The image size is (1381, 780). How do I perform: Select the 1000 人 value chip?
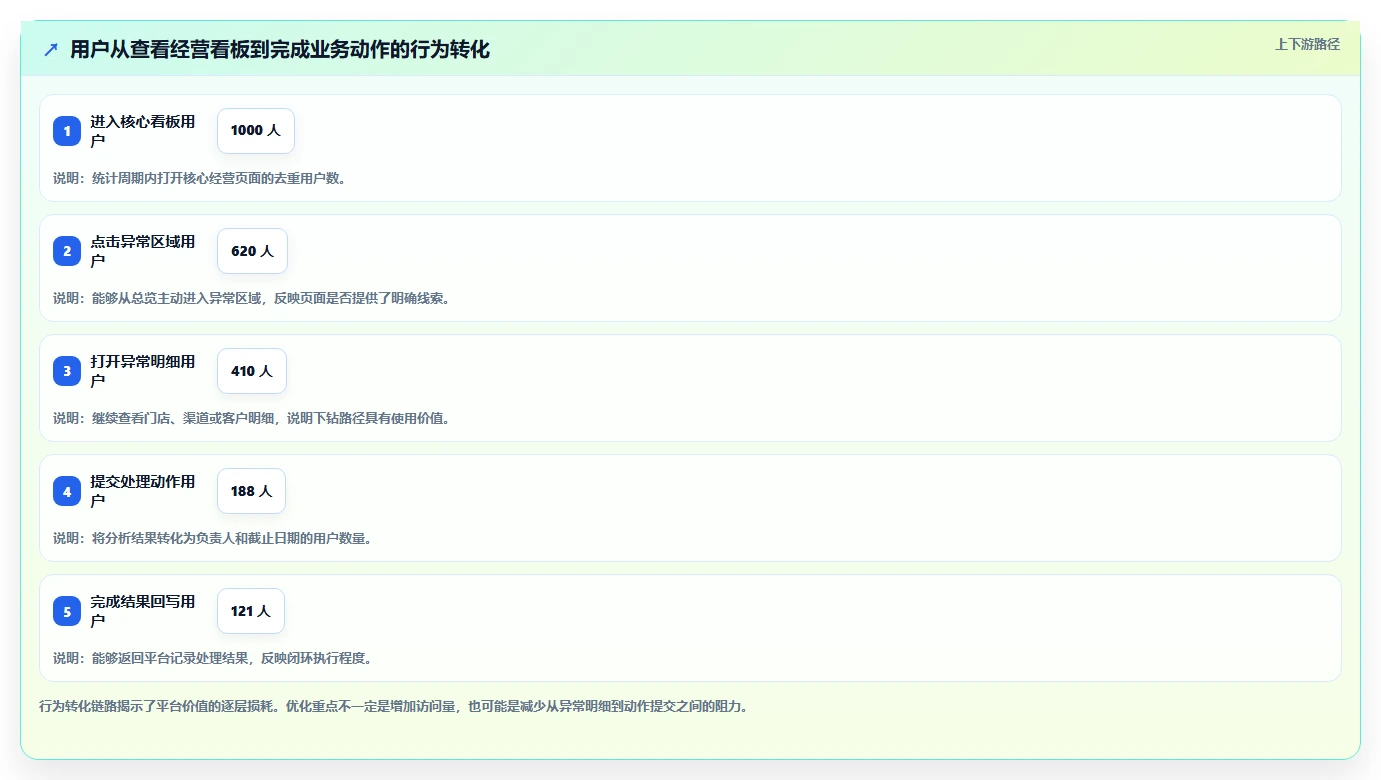pos(256,131)
